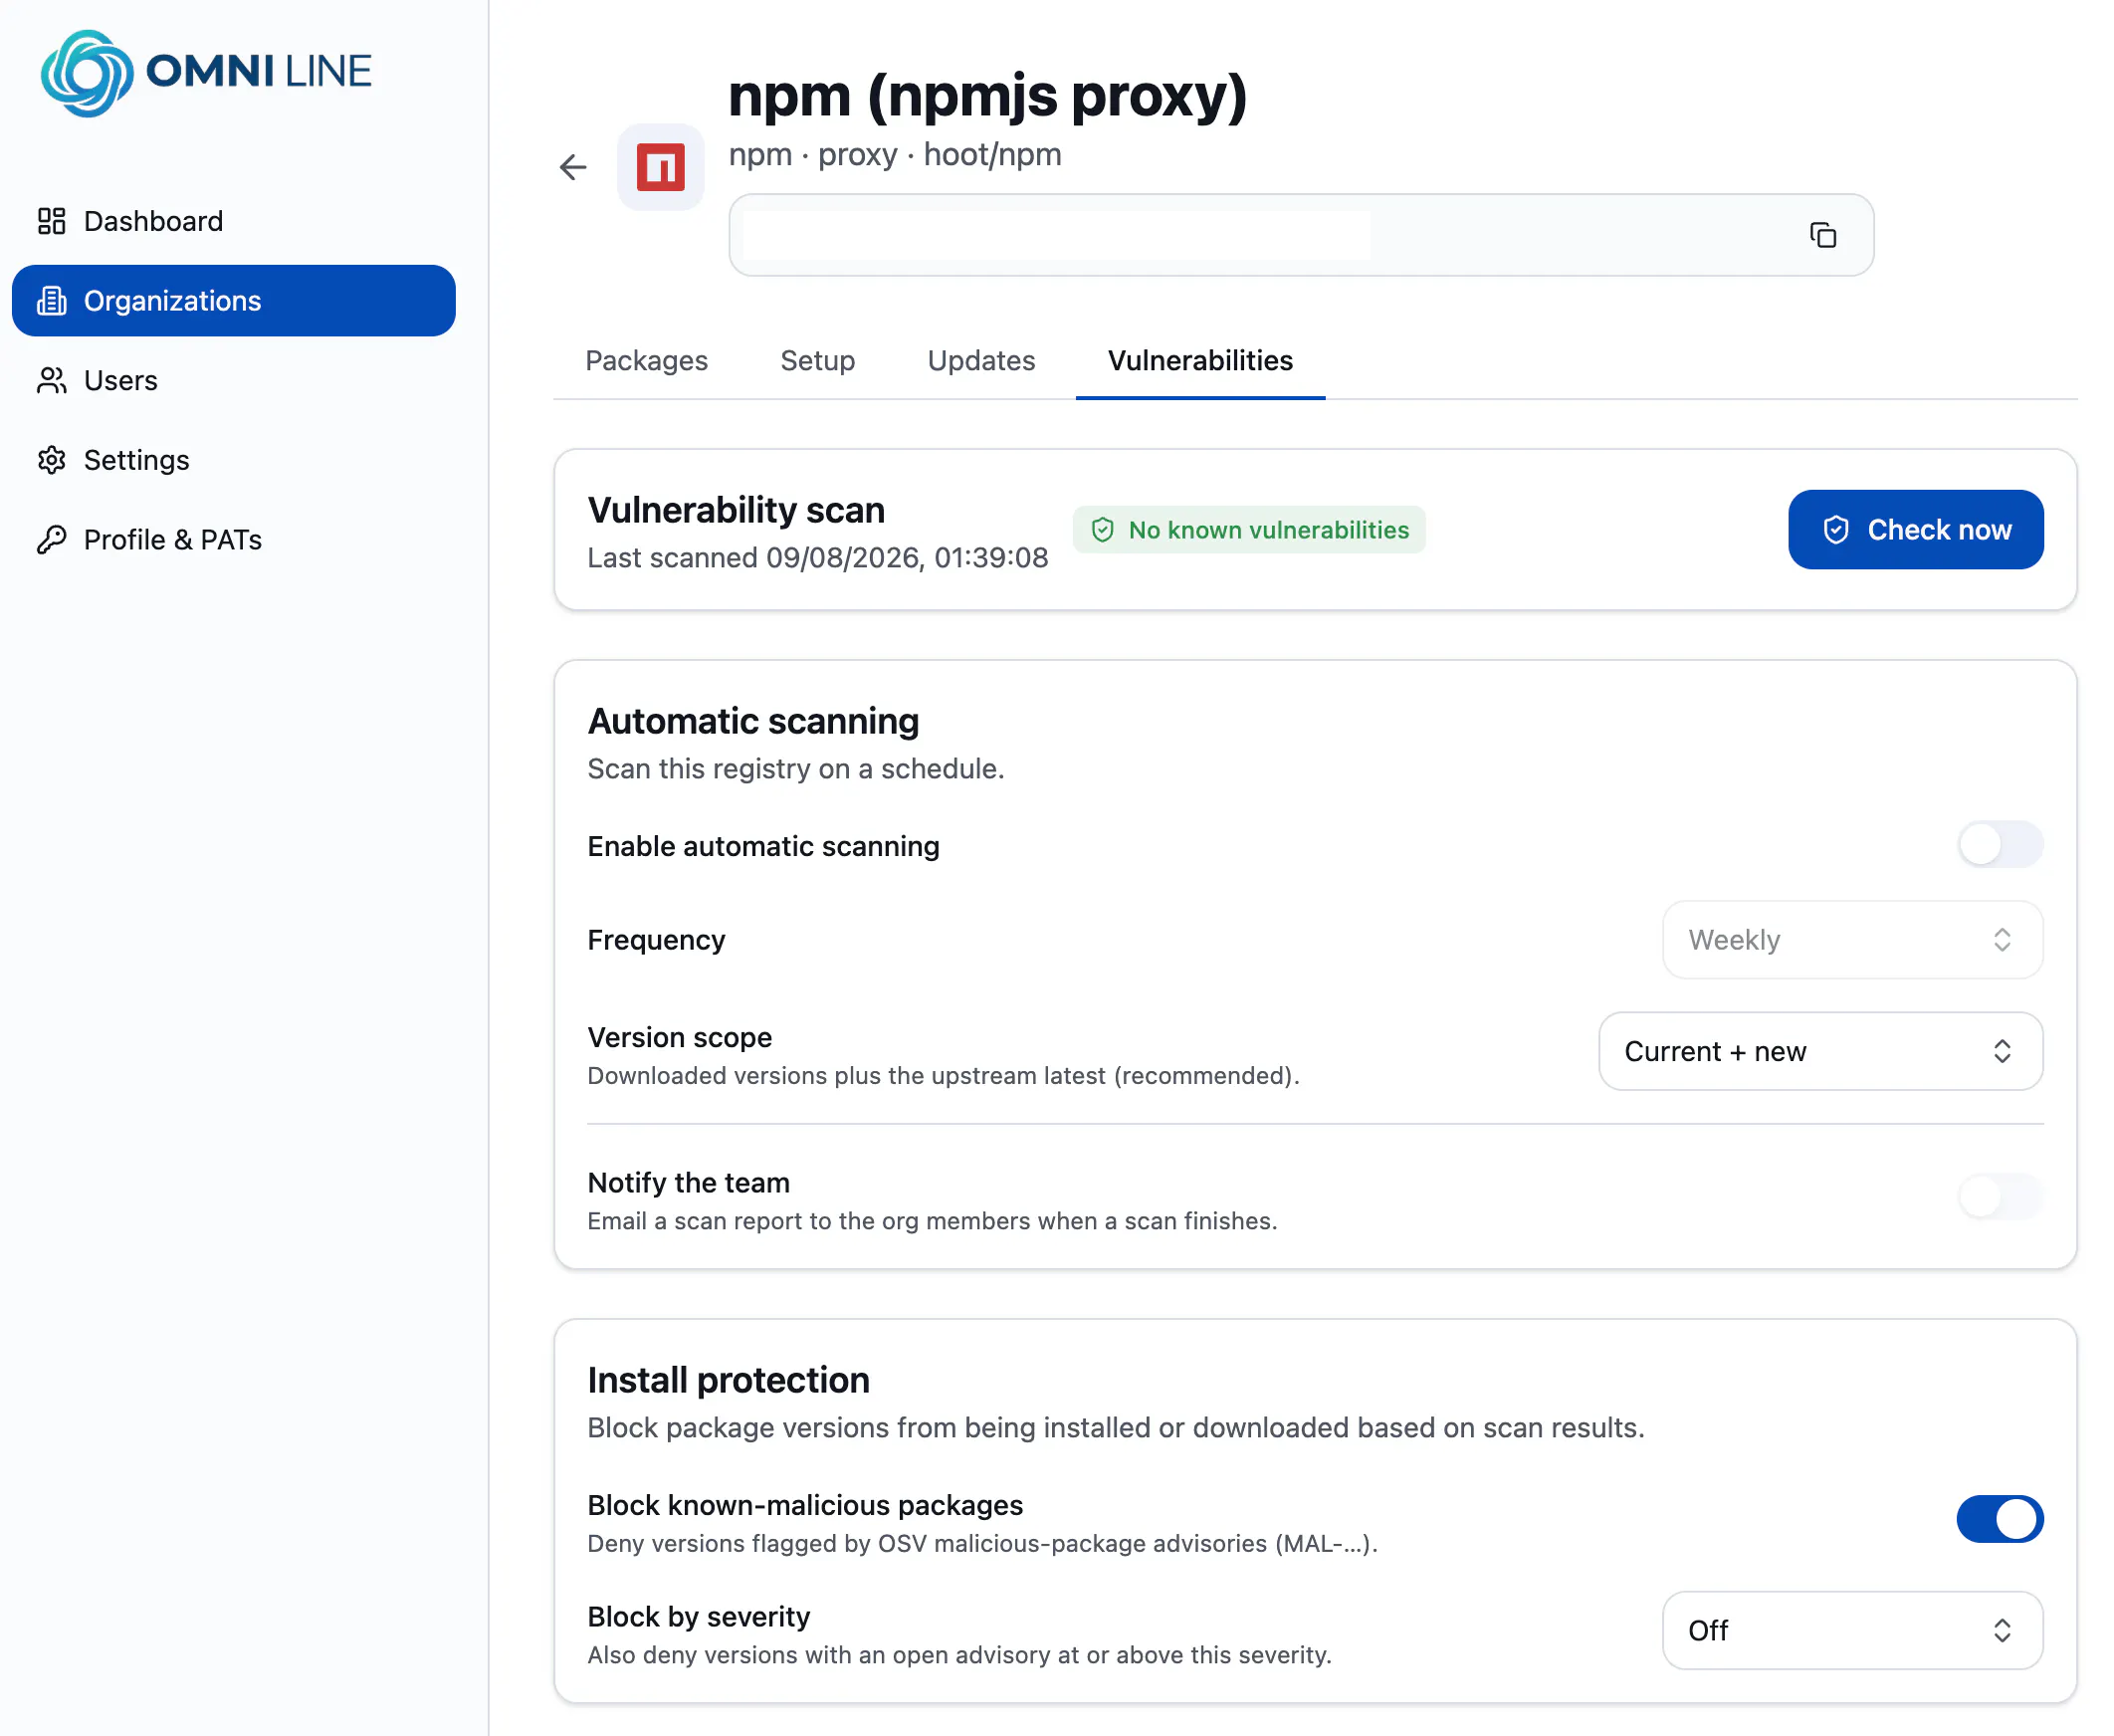Open Users in the sidebar
Viewport: 2114px width, 1736px height.
coord(234,381)
